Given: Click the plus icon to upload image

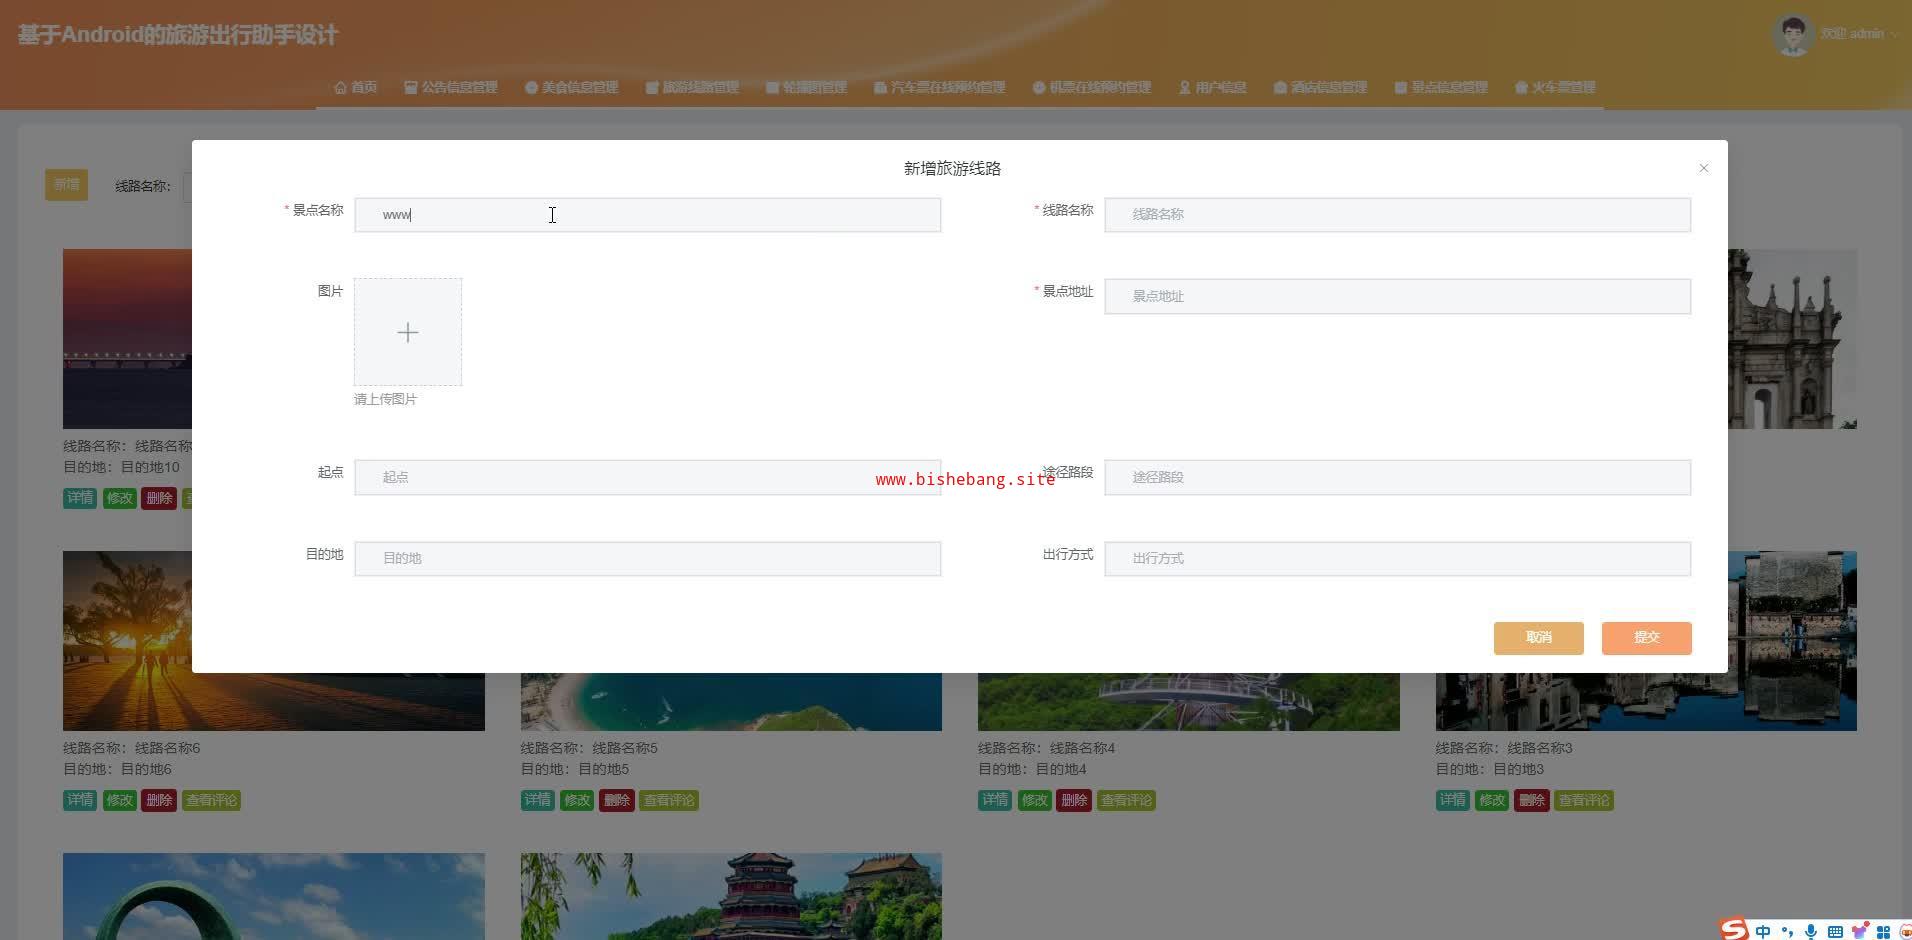Looking at the screenshot, I should [x=408, y=332].
